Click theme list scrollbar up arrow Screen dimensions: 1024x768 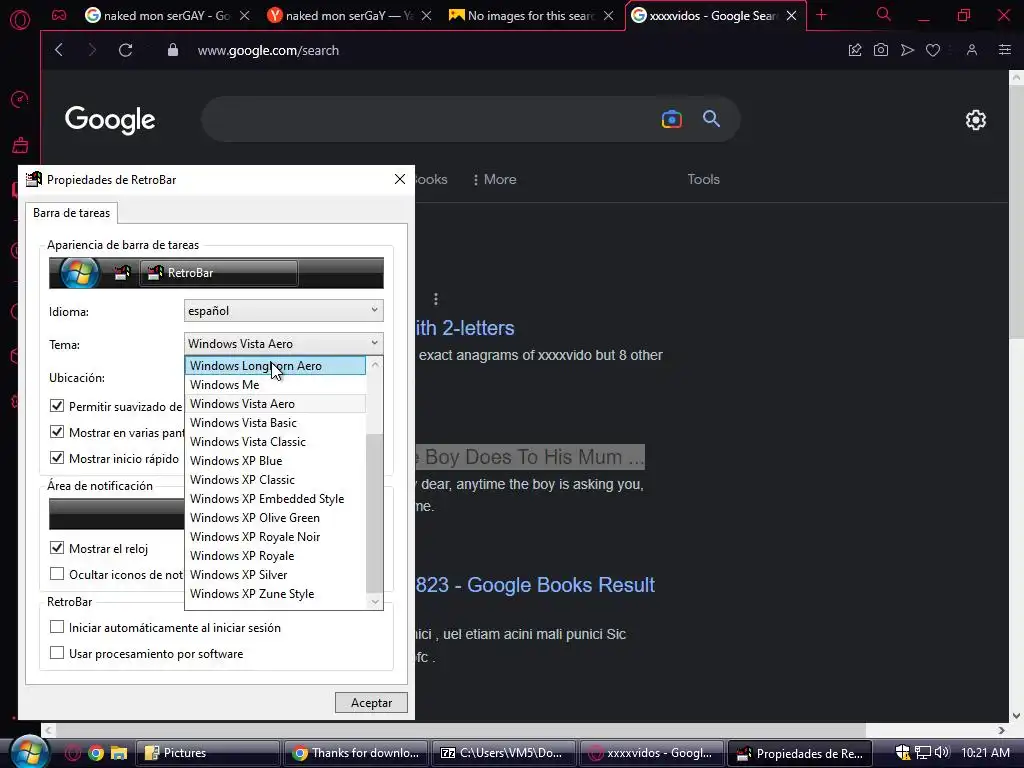point(375,364)
